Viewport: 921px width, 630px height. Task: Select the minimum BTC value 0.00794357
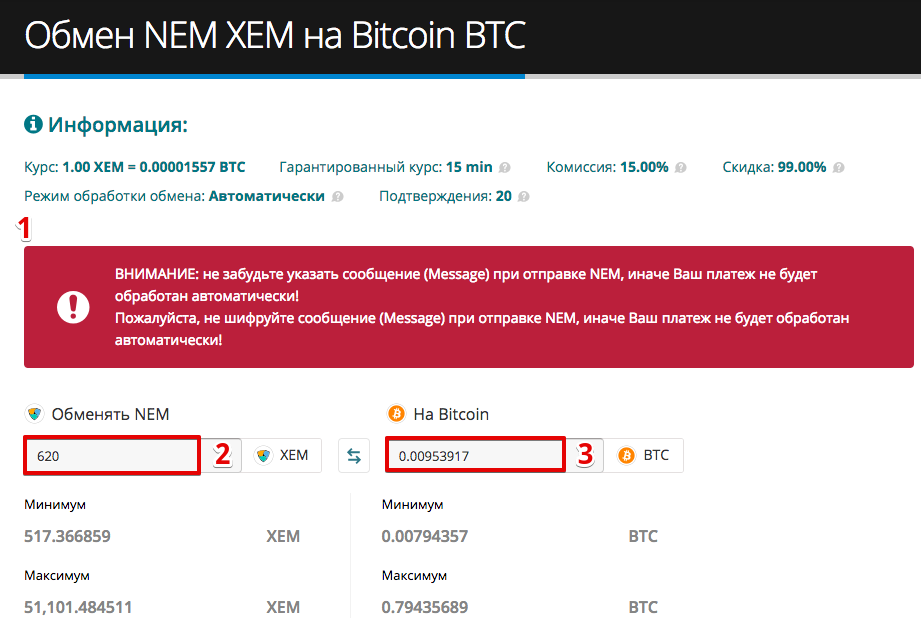(x=425, y=537)
